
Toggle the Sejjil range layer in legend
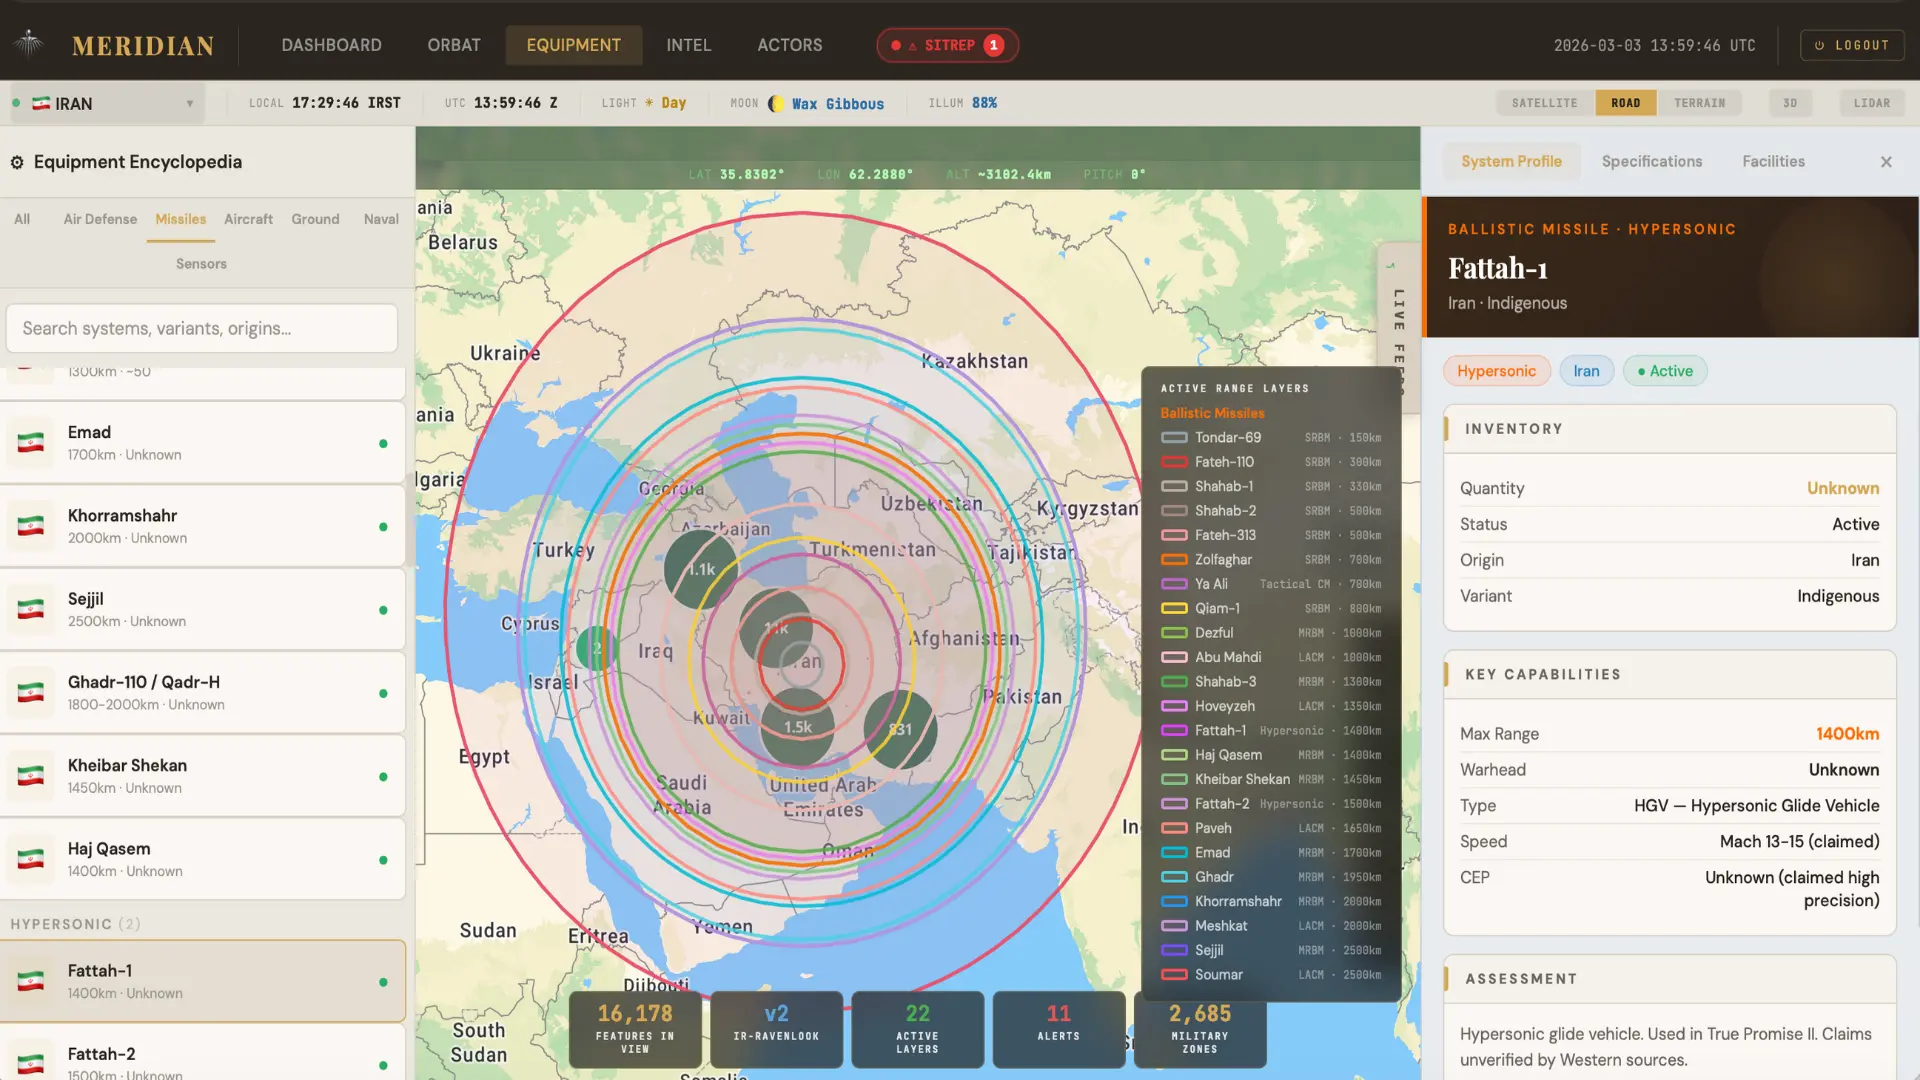pos(1271,950)
